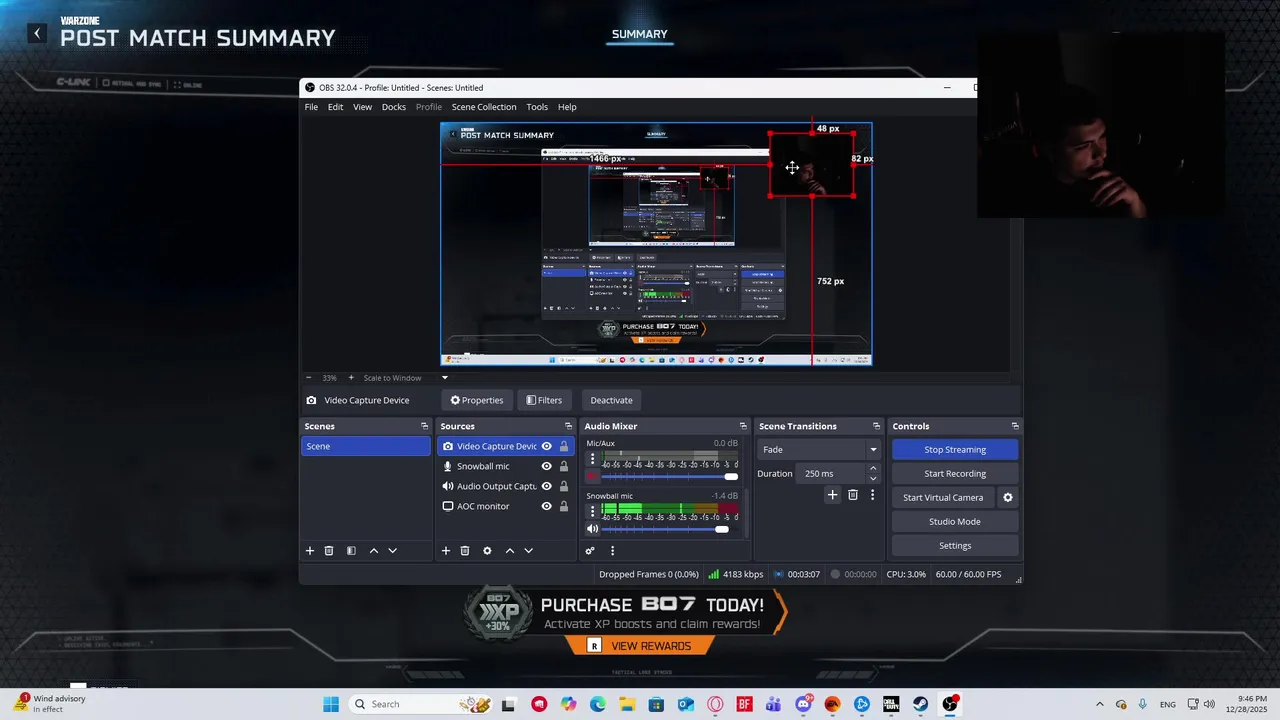The width and height of the screenshot is (1280, 720).
Task: Move scene up in Scenes panel
Action: point(374,551)
